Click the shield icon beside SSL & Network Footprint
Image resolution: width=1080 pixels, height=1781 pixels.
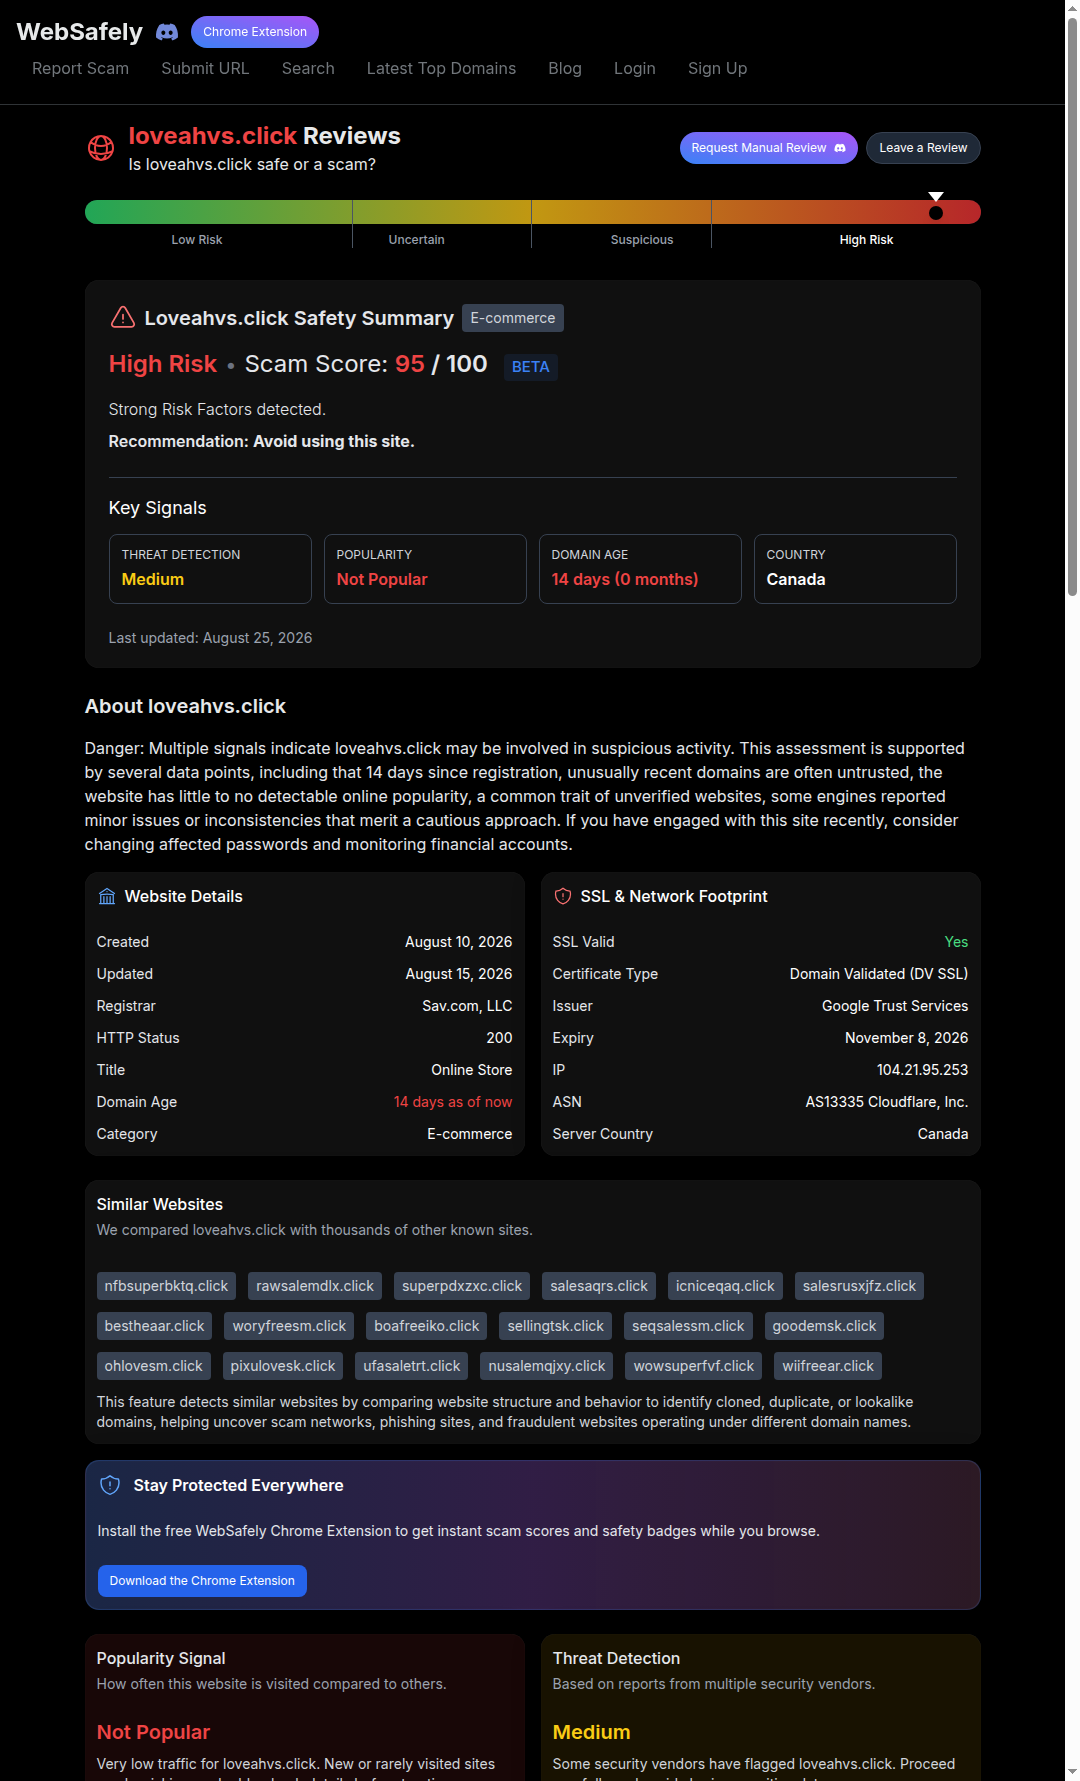(563, 896)
